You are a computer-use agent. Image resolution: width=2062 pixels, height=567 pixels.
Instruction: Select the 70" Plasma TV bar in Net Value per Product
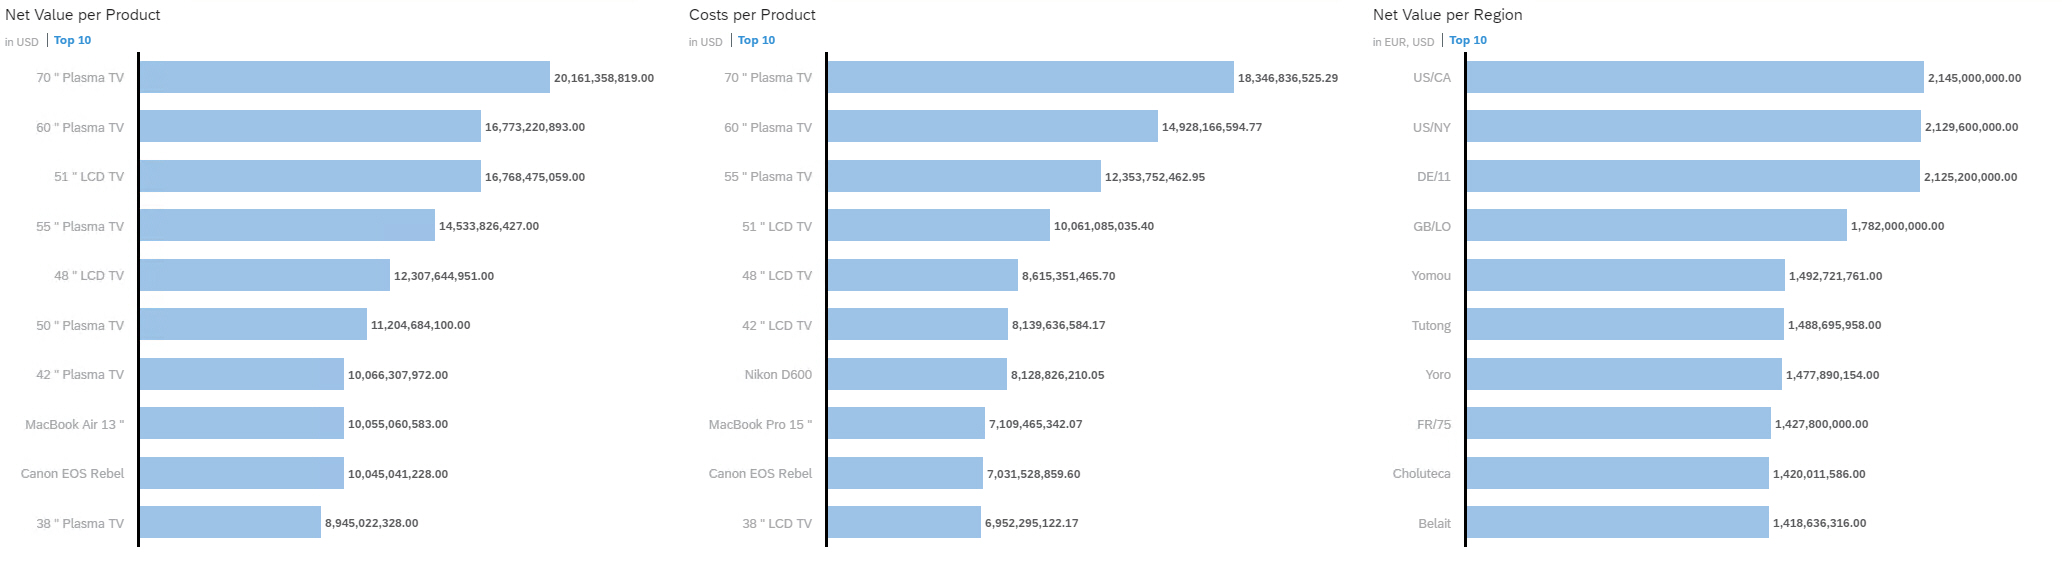point(344,77)
